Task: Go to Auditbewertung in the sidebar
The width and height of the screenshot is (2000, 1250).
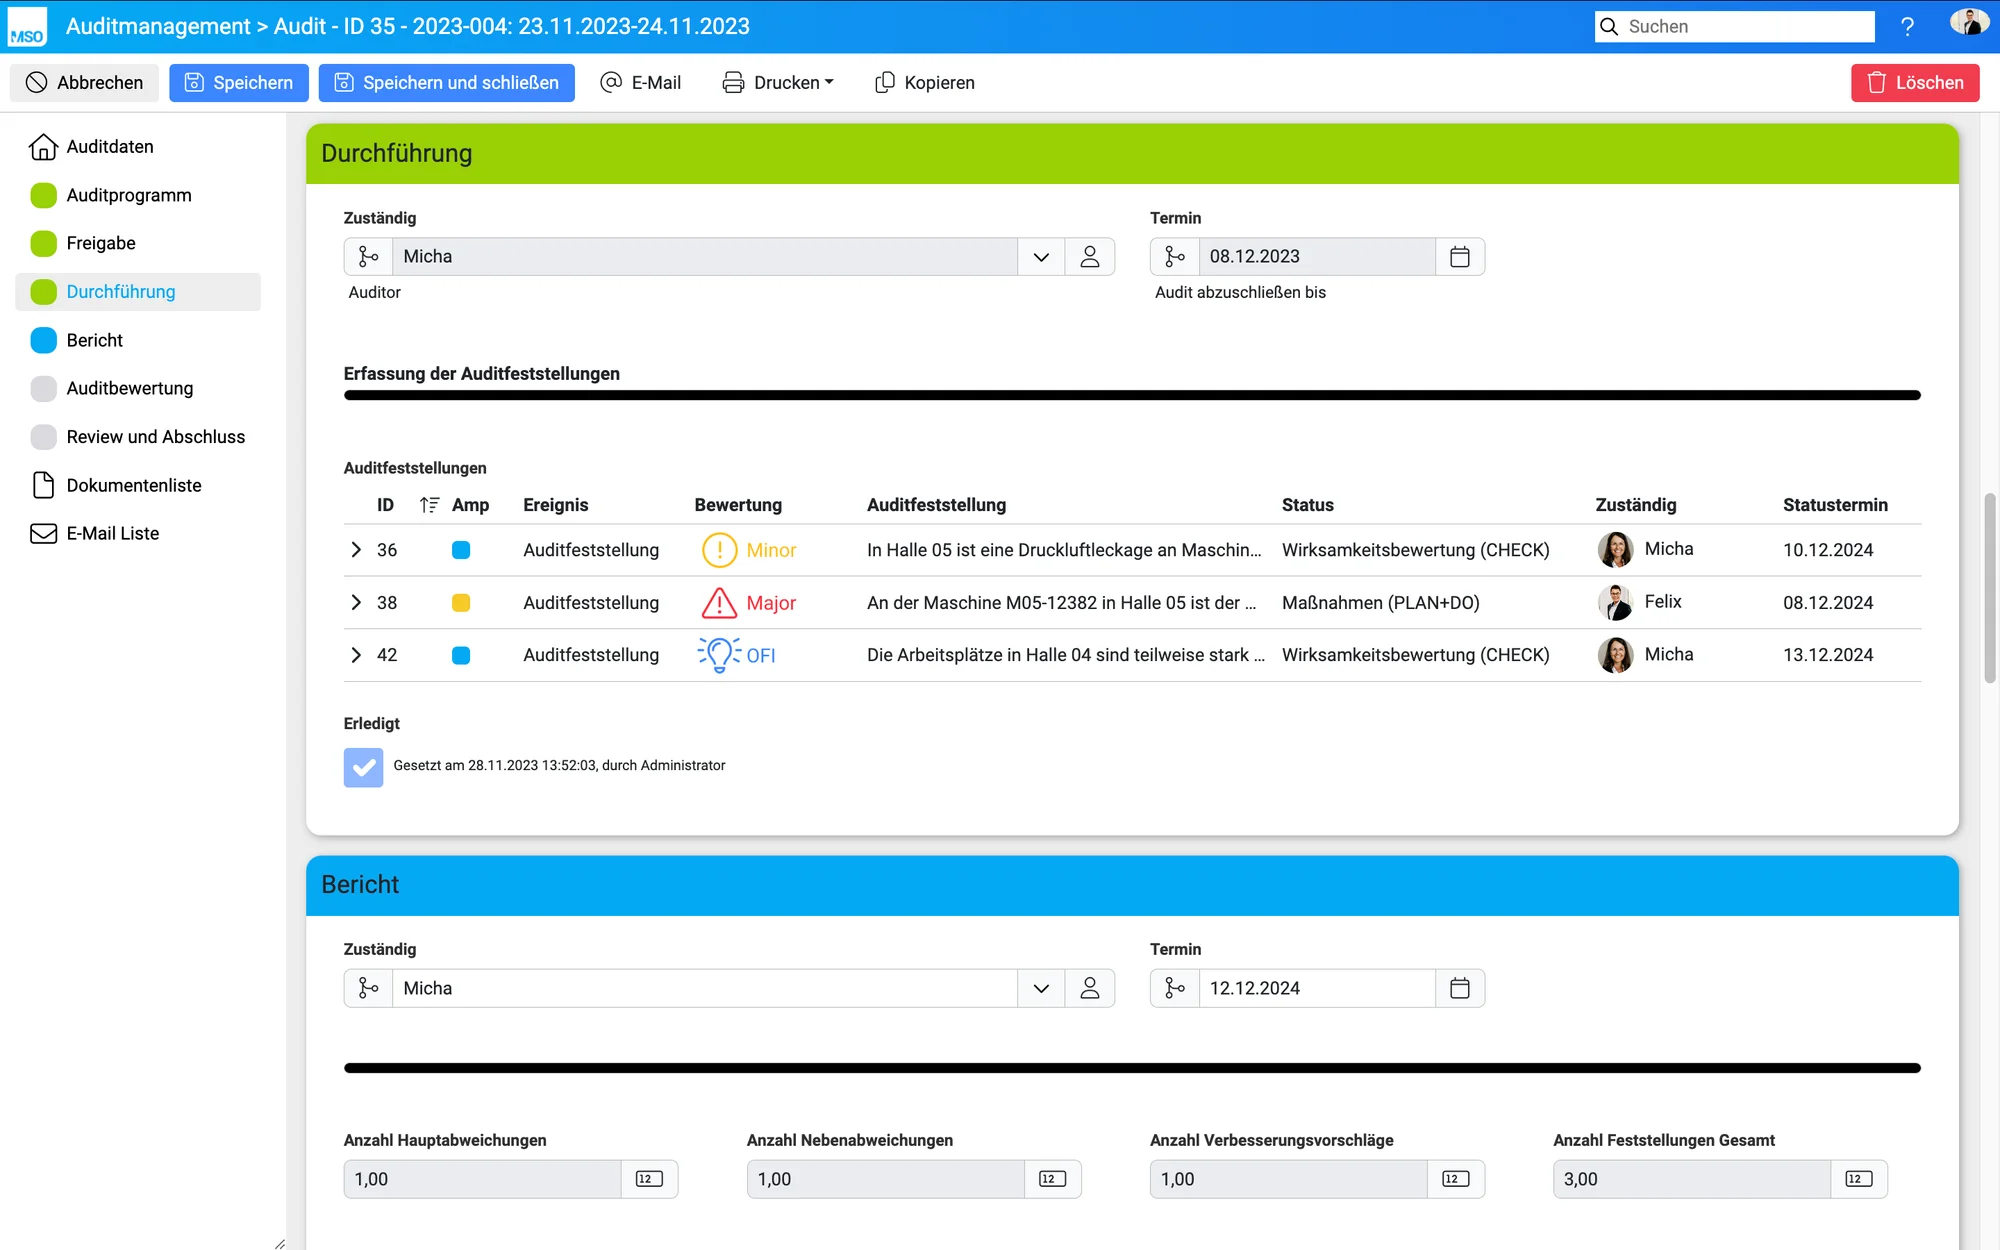Action: [x=138, y=388]
